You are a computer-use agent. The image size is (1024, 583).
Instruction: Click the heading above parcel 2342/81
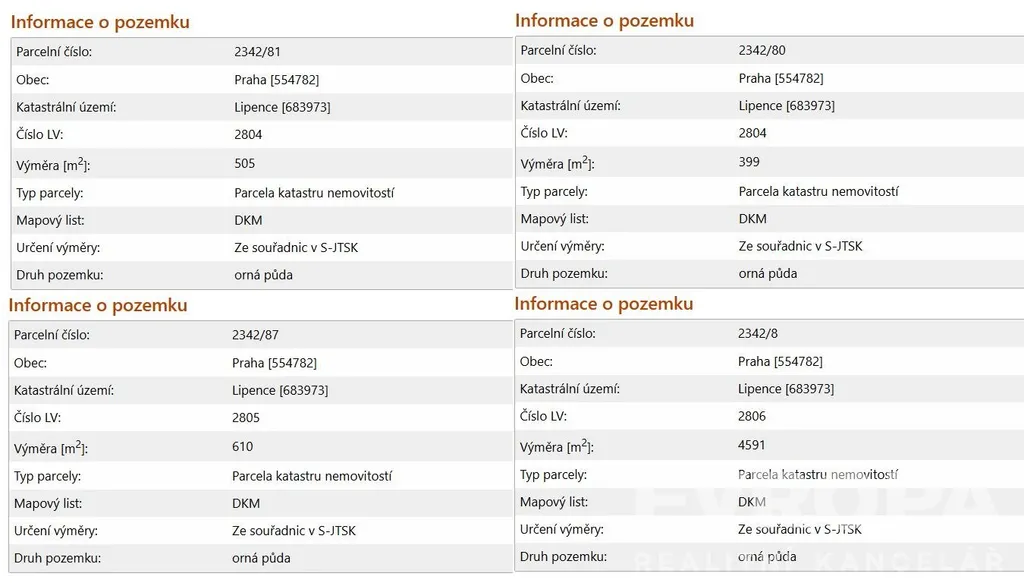coord(100,22)
